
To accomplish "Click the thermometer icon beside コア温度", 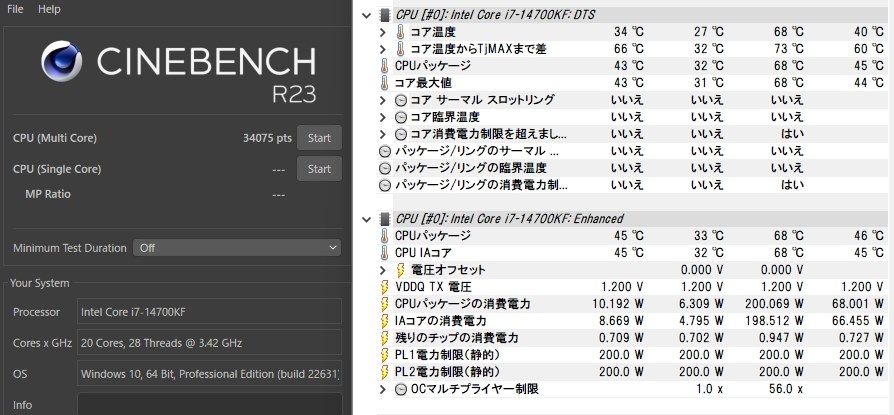I will [x=400, y=32].
